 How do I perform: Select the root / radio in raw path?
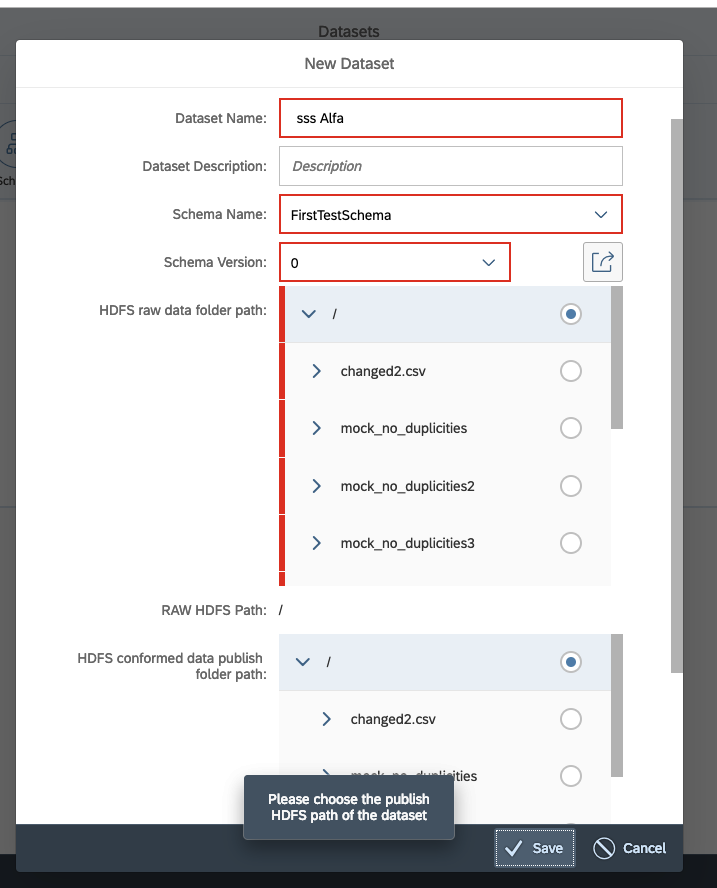(x=570, y=313)
